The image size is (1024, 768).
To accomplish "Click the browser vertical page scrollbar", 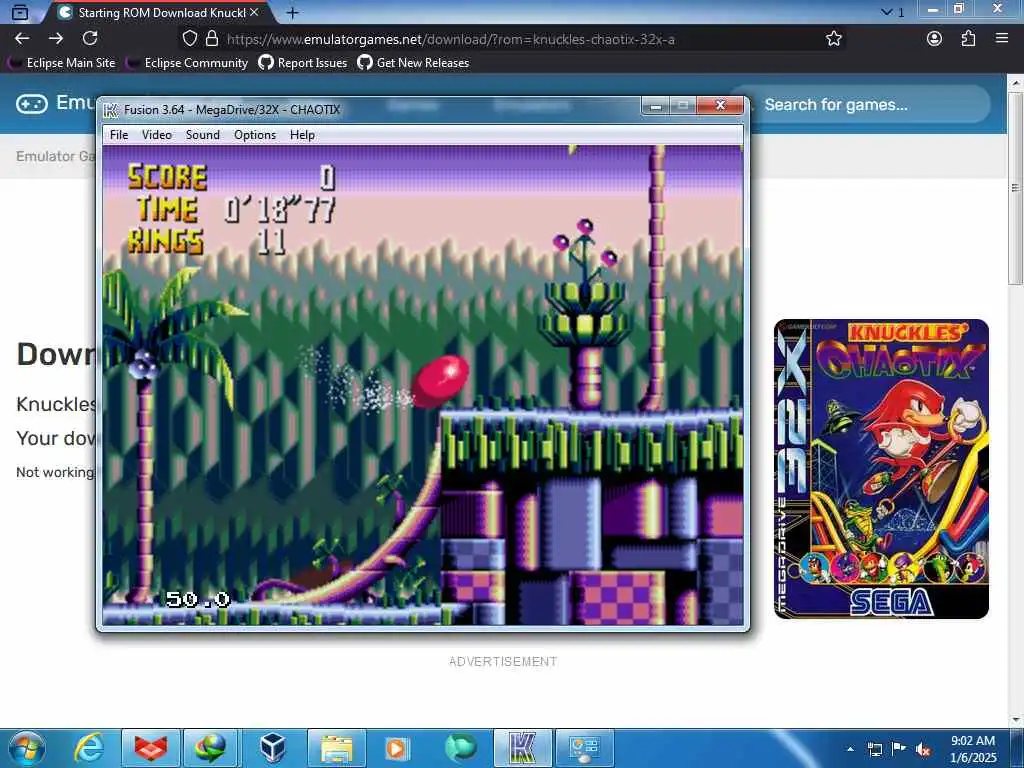I will pyautogui.click(x=1016, y=189).
